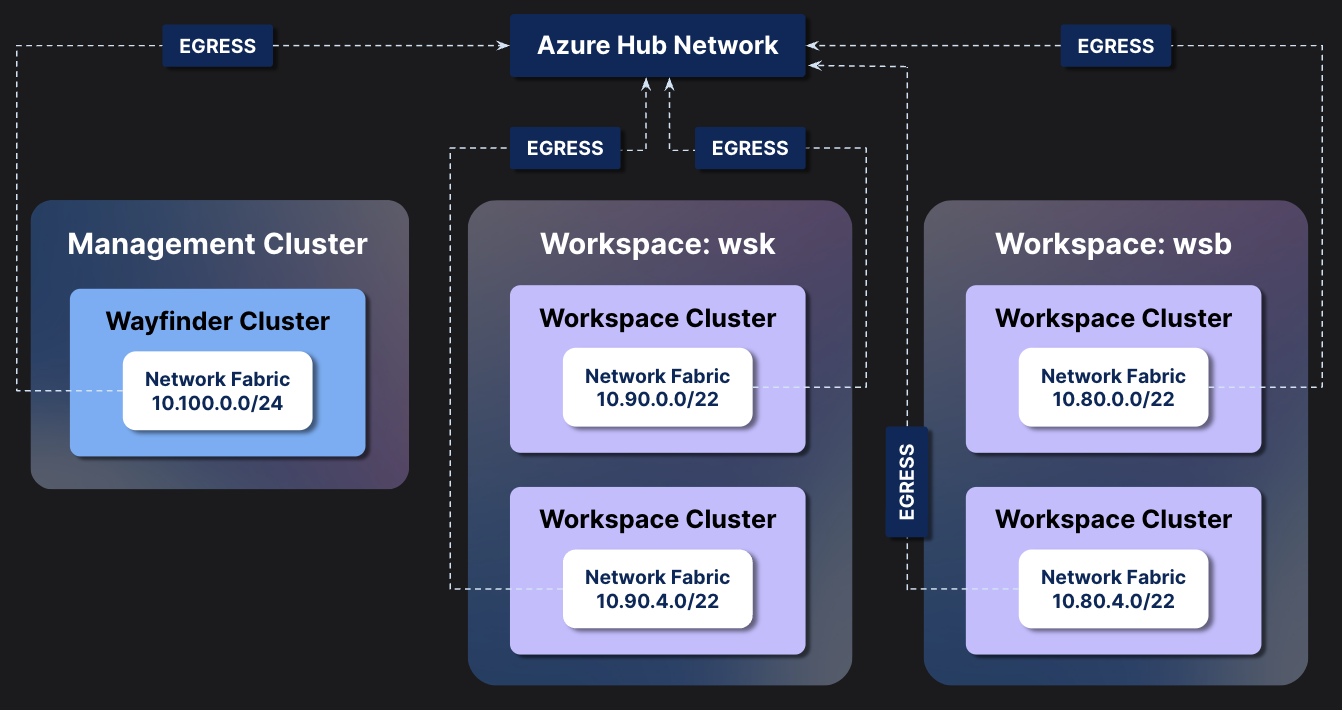Click Network Fabric 10.90.0.0/22 box
Image resolution: width=1342 pixels, height=710 pixels.
658,388
